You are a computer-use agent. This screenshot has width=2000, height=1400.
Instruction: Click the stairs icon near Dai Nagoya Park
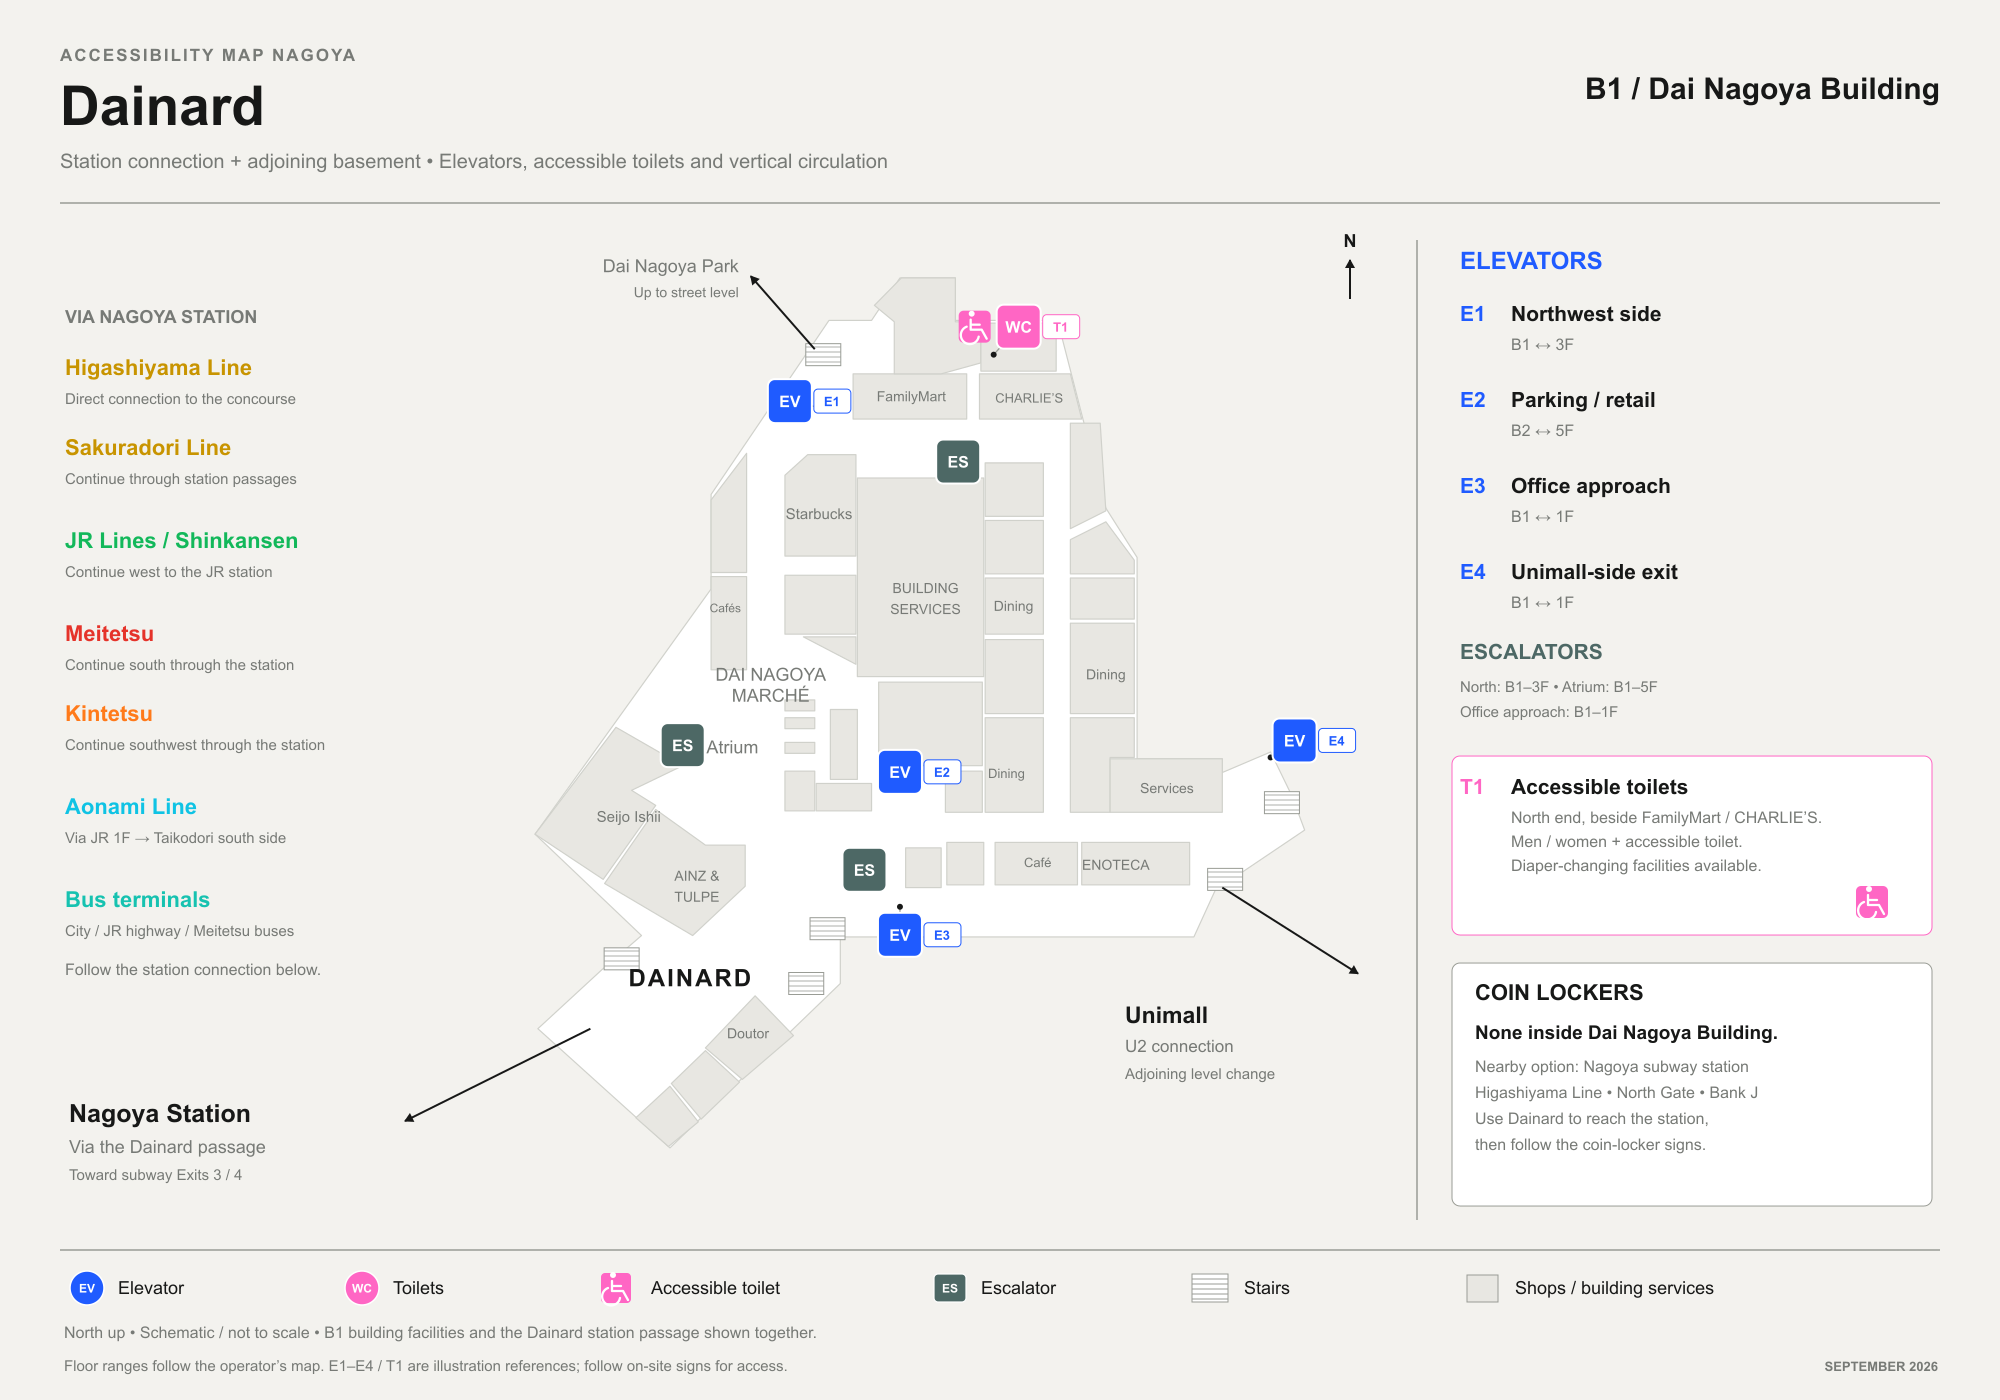823,355
